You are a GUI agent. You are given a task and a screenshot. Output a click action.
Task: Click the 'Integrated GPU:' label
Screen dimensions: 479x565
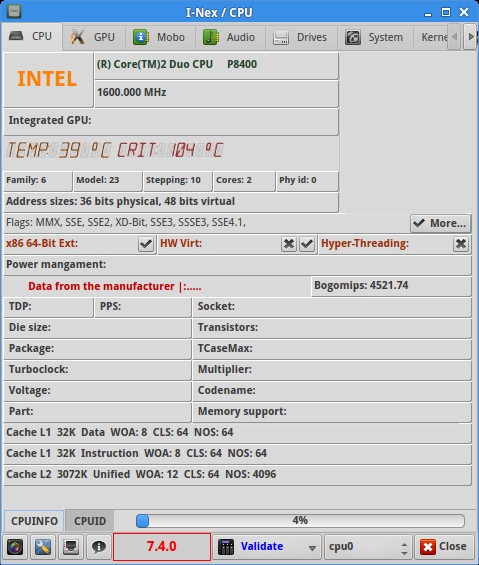pos(50,120)
